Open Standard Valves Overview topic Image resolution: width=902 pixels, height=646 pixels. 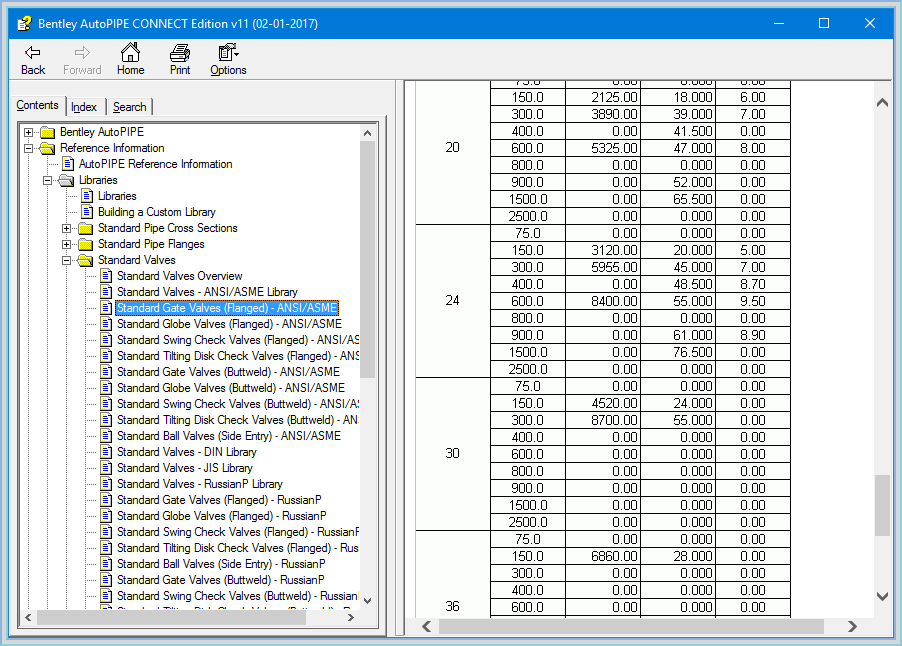coord(179,276)
